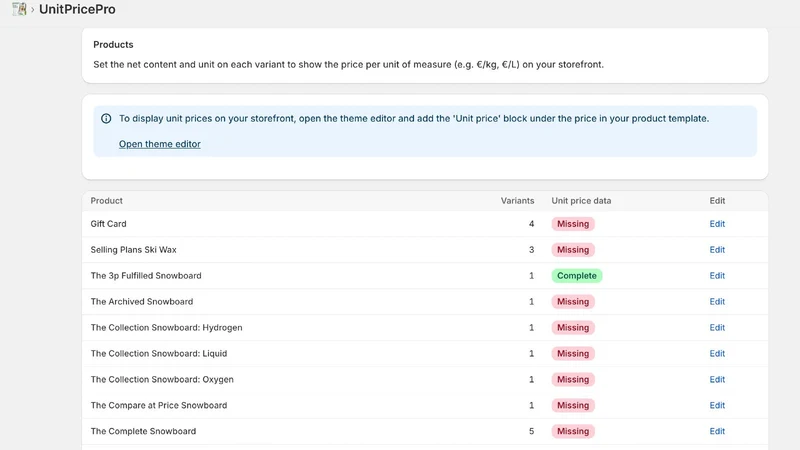Edit The 3p Fulfilled Snowboard

717,276
